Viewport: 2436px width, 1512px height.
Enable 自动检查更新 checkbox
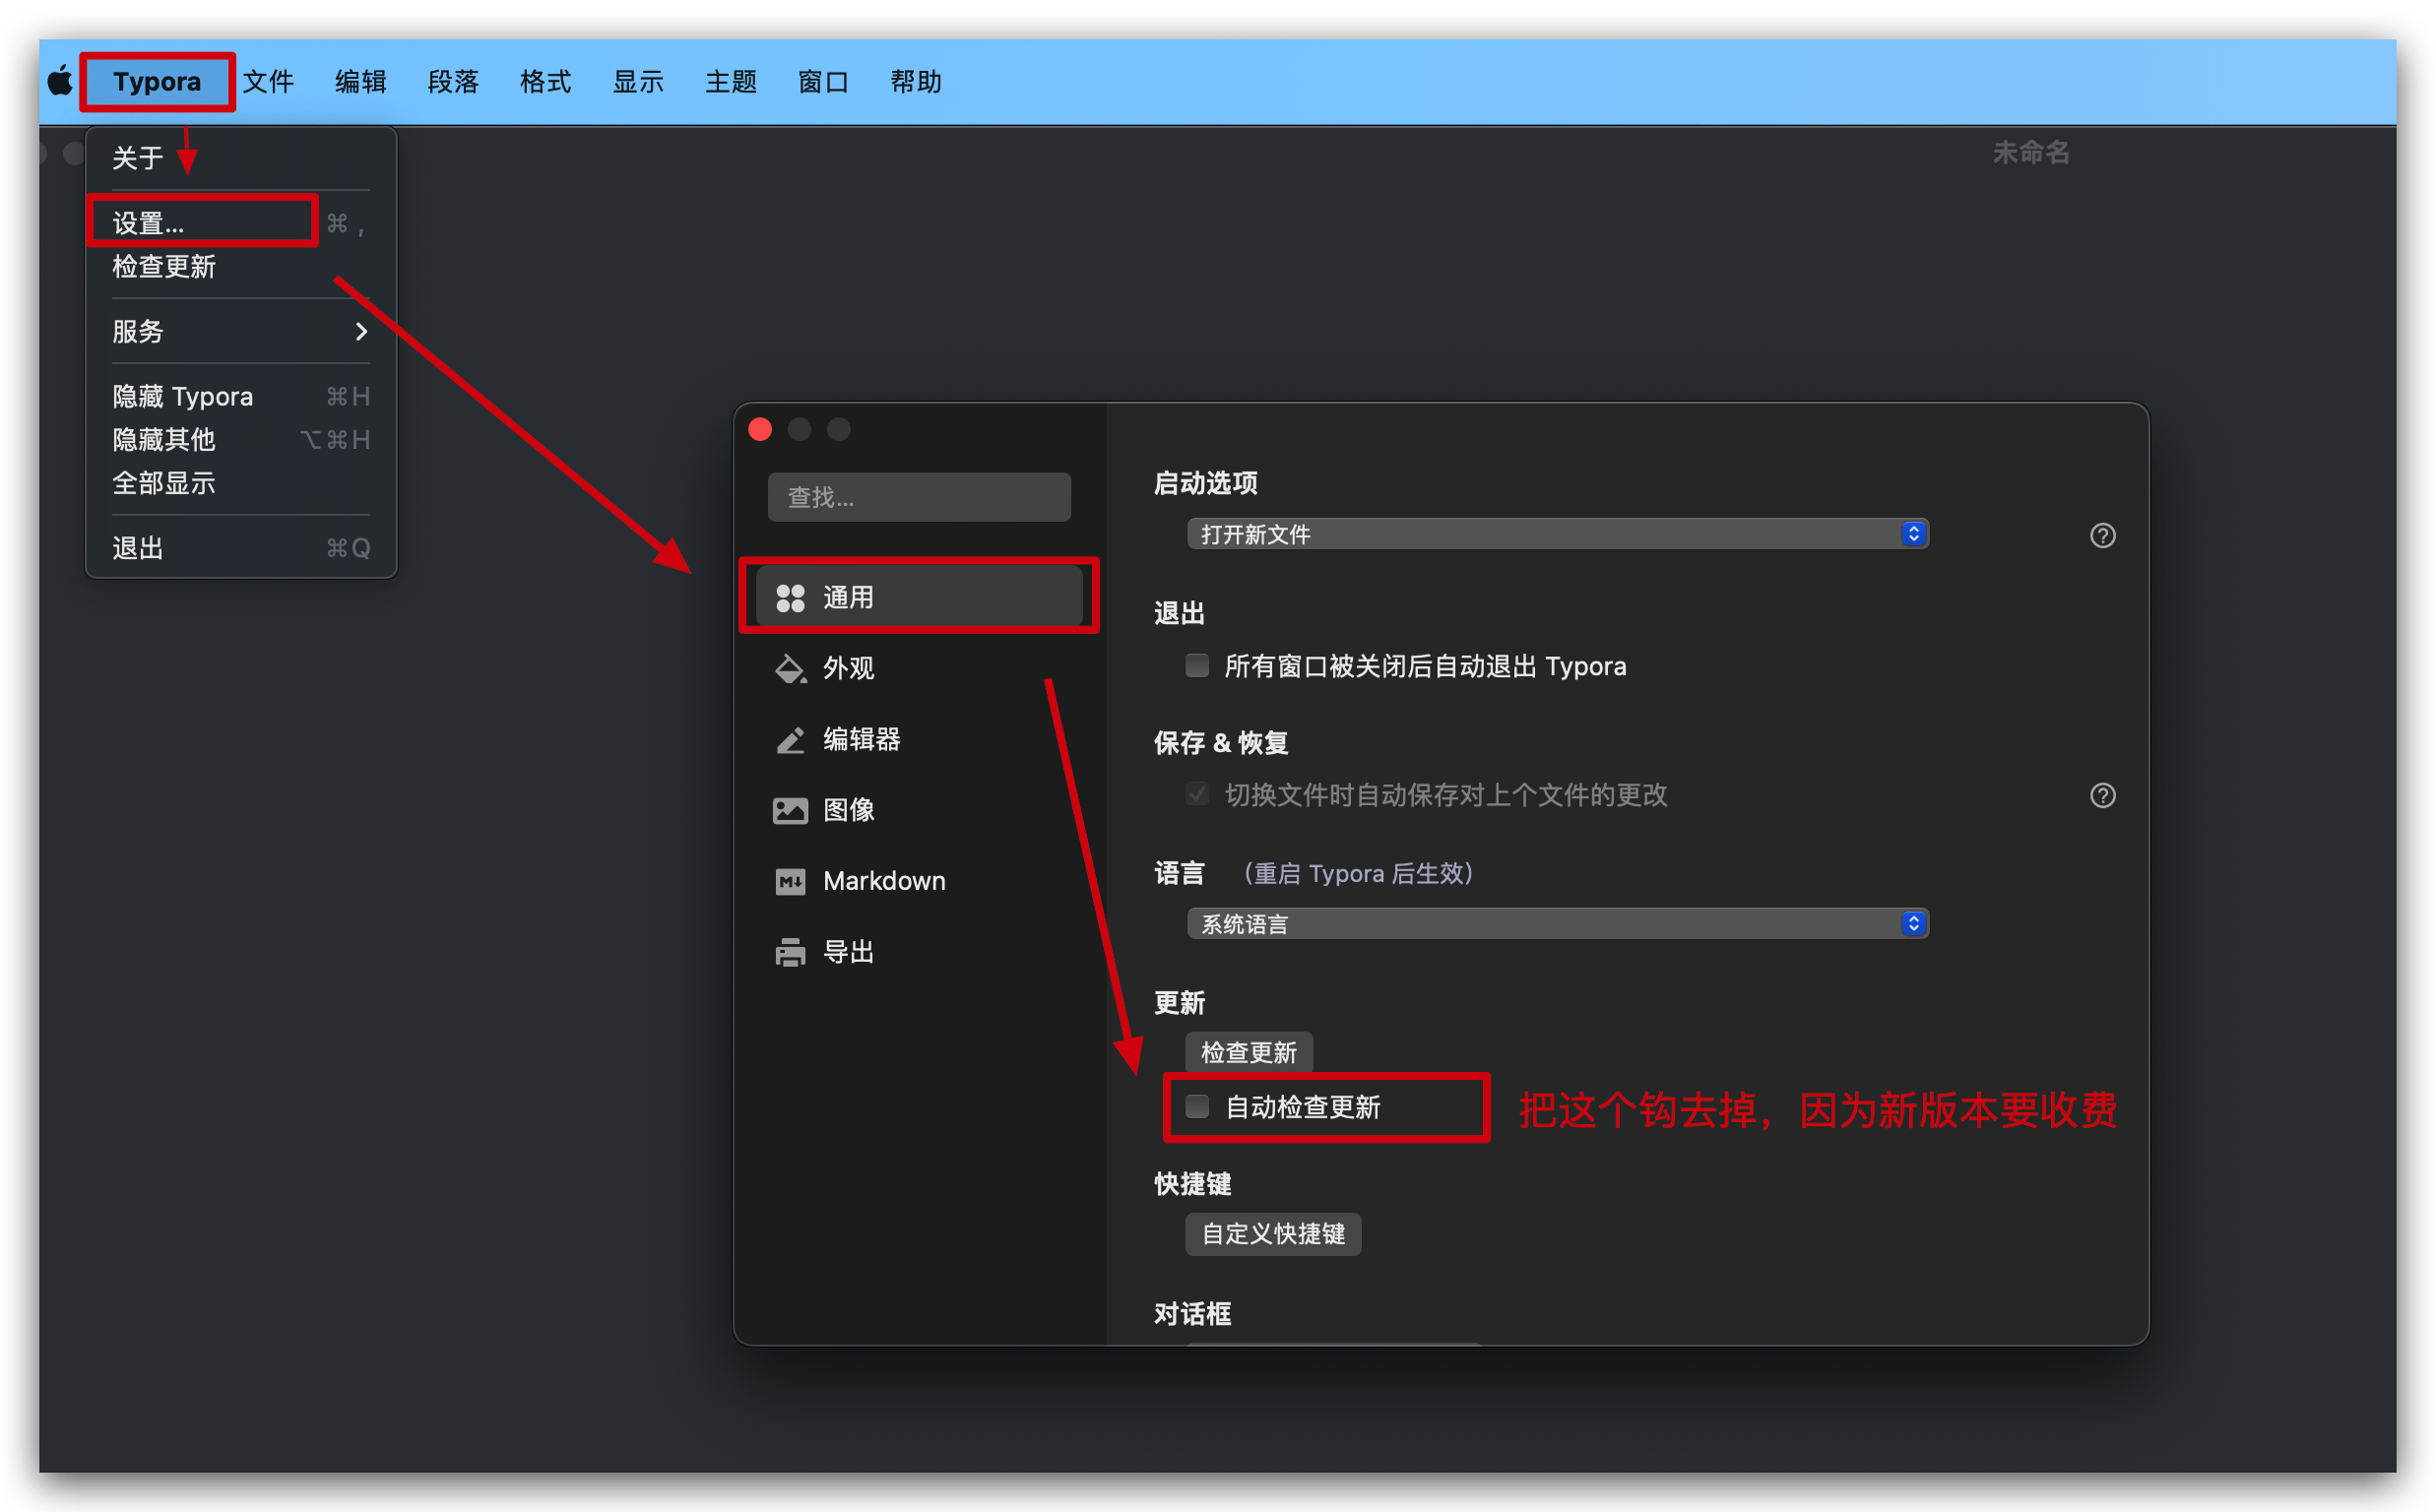1197,1106
